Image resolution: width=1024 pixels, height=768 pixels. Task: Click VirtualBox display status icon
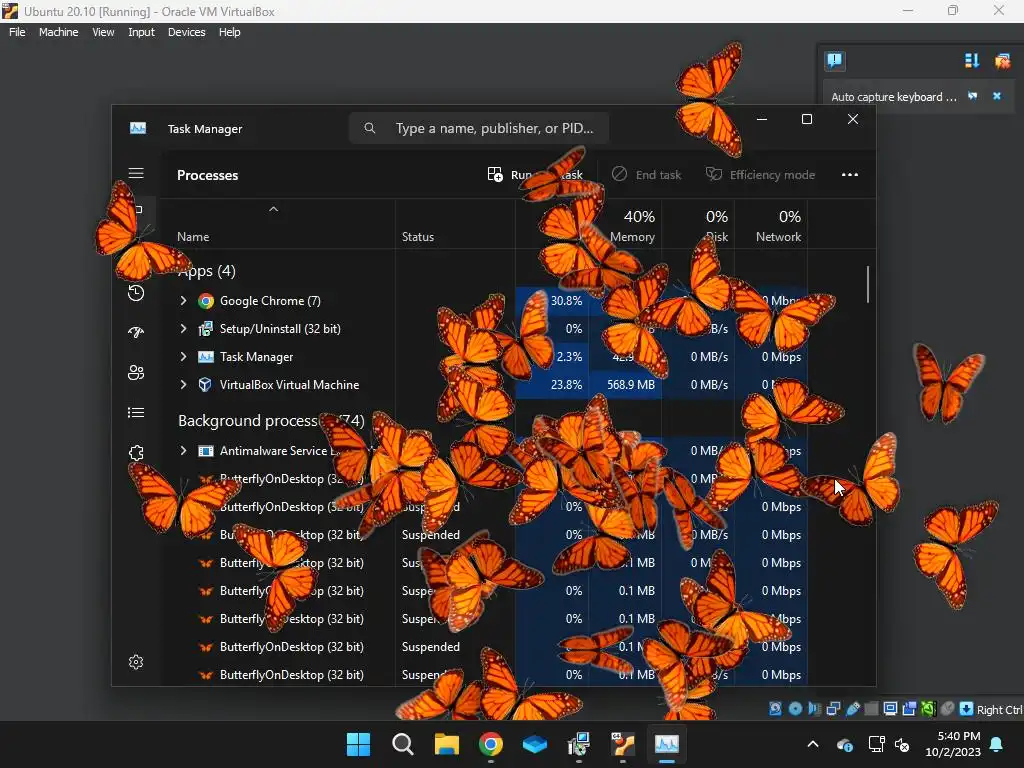890,709
